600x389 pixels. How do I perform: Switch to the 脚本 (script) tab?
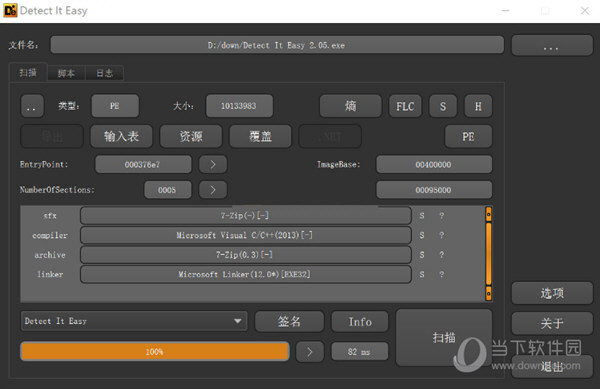coord(66,73)
